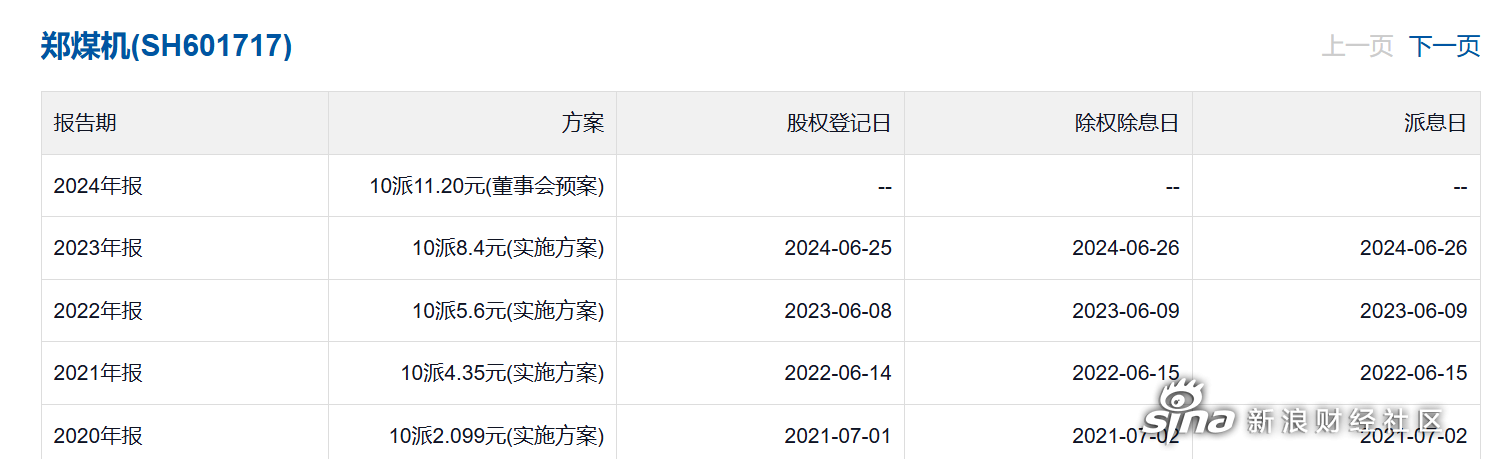The height and width of the screenshot is (459, 1497).
Task: Click record date 2024-06-25 cell
Action: pyautogui.click(x=838, y=248)
